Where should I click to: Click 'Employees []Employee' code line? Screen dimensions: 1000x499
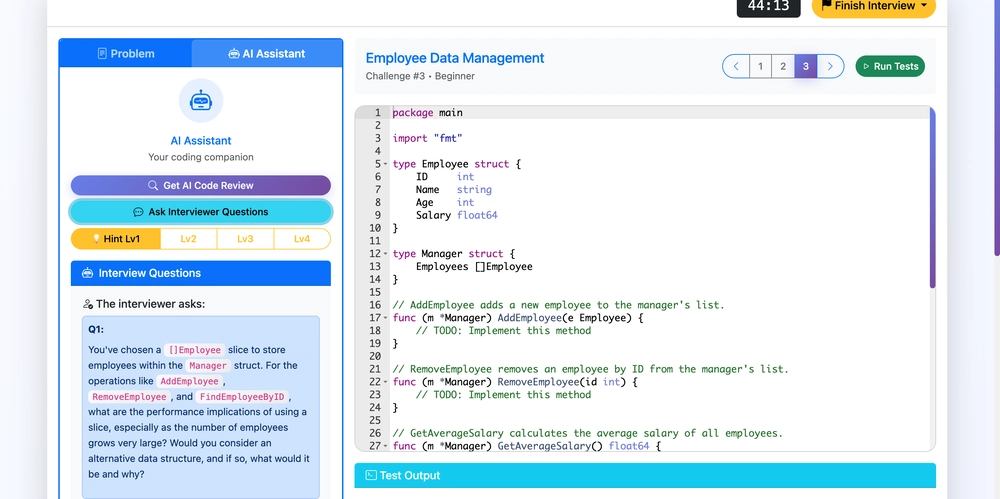pos(474,267)
